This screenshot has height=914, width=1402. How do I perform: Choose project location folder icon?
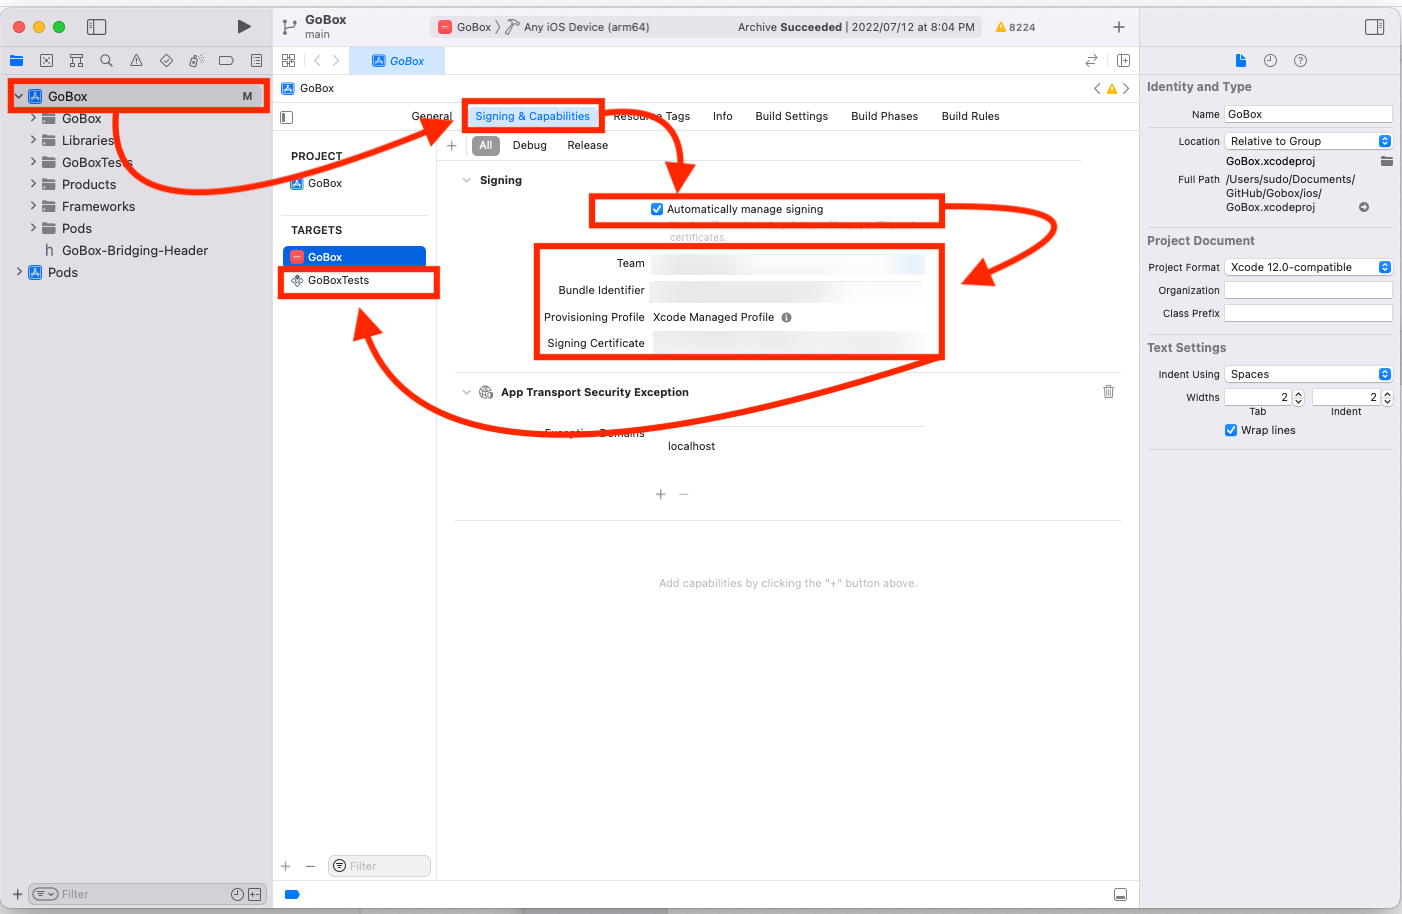(x=1386, y=161)
